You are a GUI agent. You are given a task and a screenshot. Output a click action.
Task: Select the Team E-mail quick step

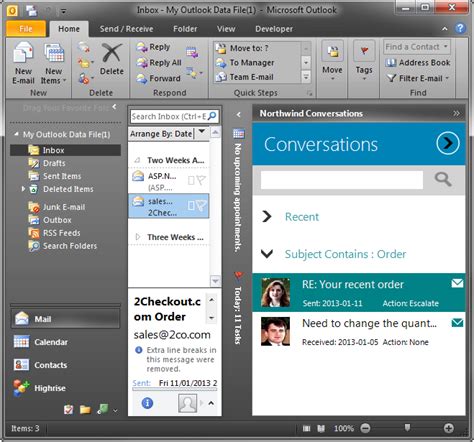click(245, 77)
